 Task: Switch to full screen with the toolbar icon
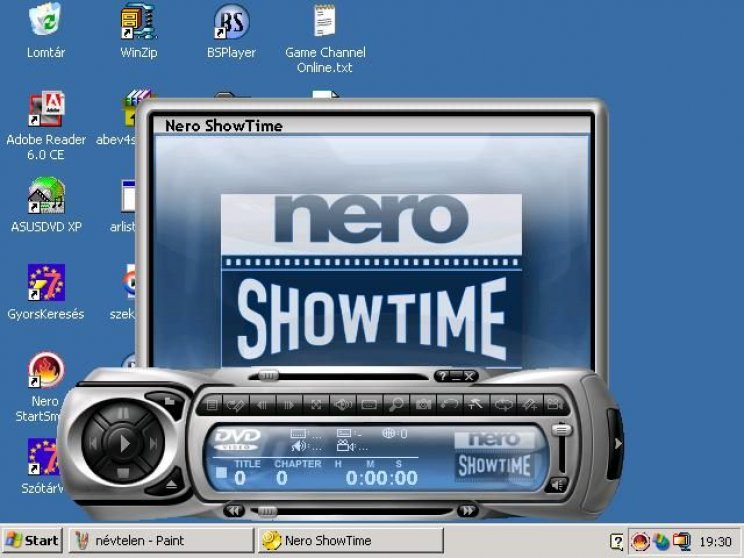pyautogui.click(x=316, y=405)
